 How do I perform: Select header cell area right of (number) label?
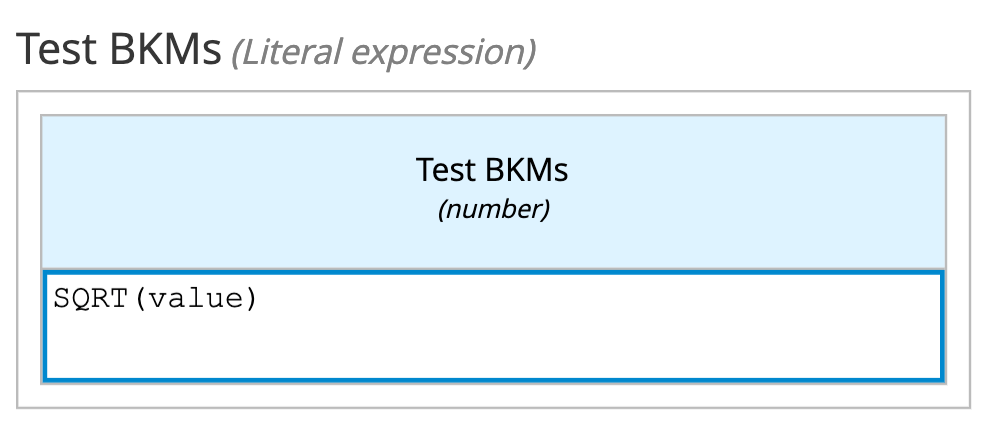pyautogui.click(x=746, y=210)
